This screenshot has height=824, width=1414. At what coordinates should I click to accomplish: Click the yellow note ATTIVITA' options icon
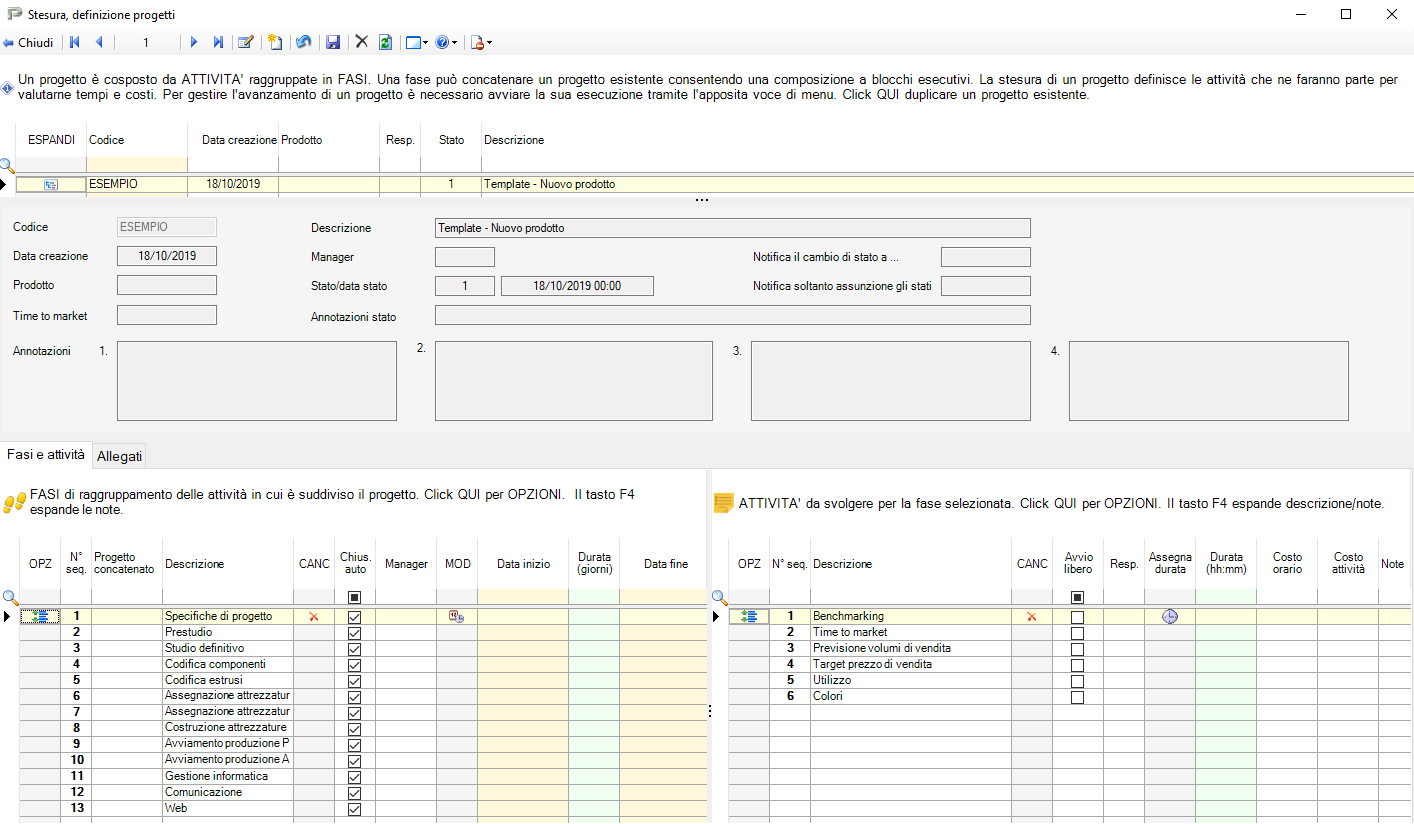pos(723,504)
